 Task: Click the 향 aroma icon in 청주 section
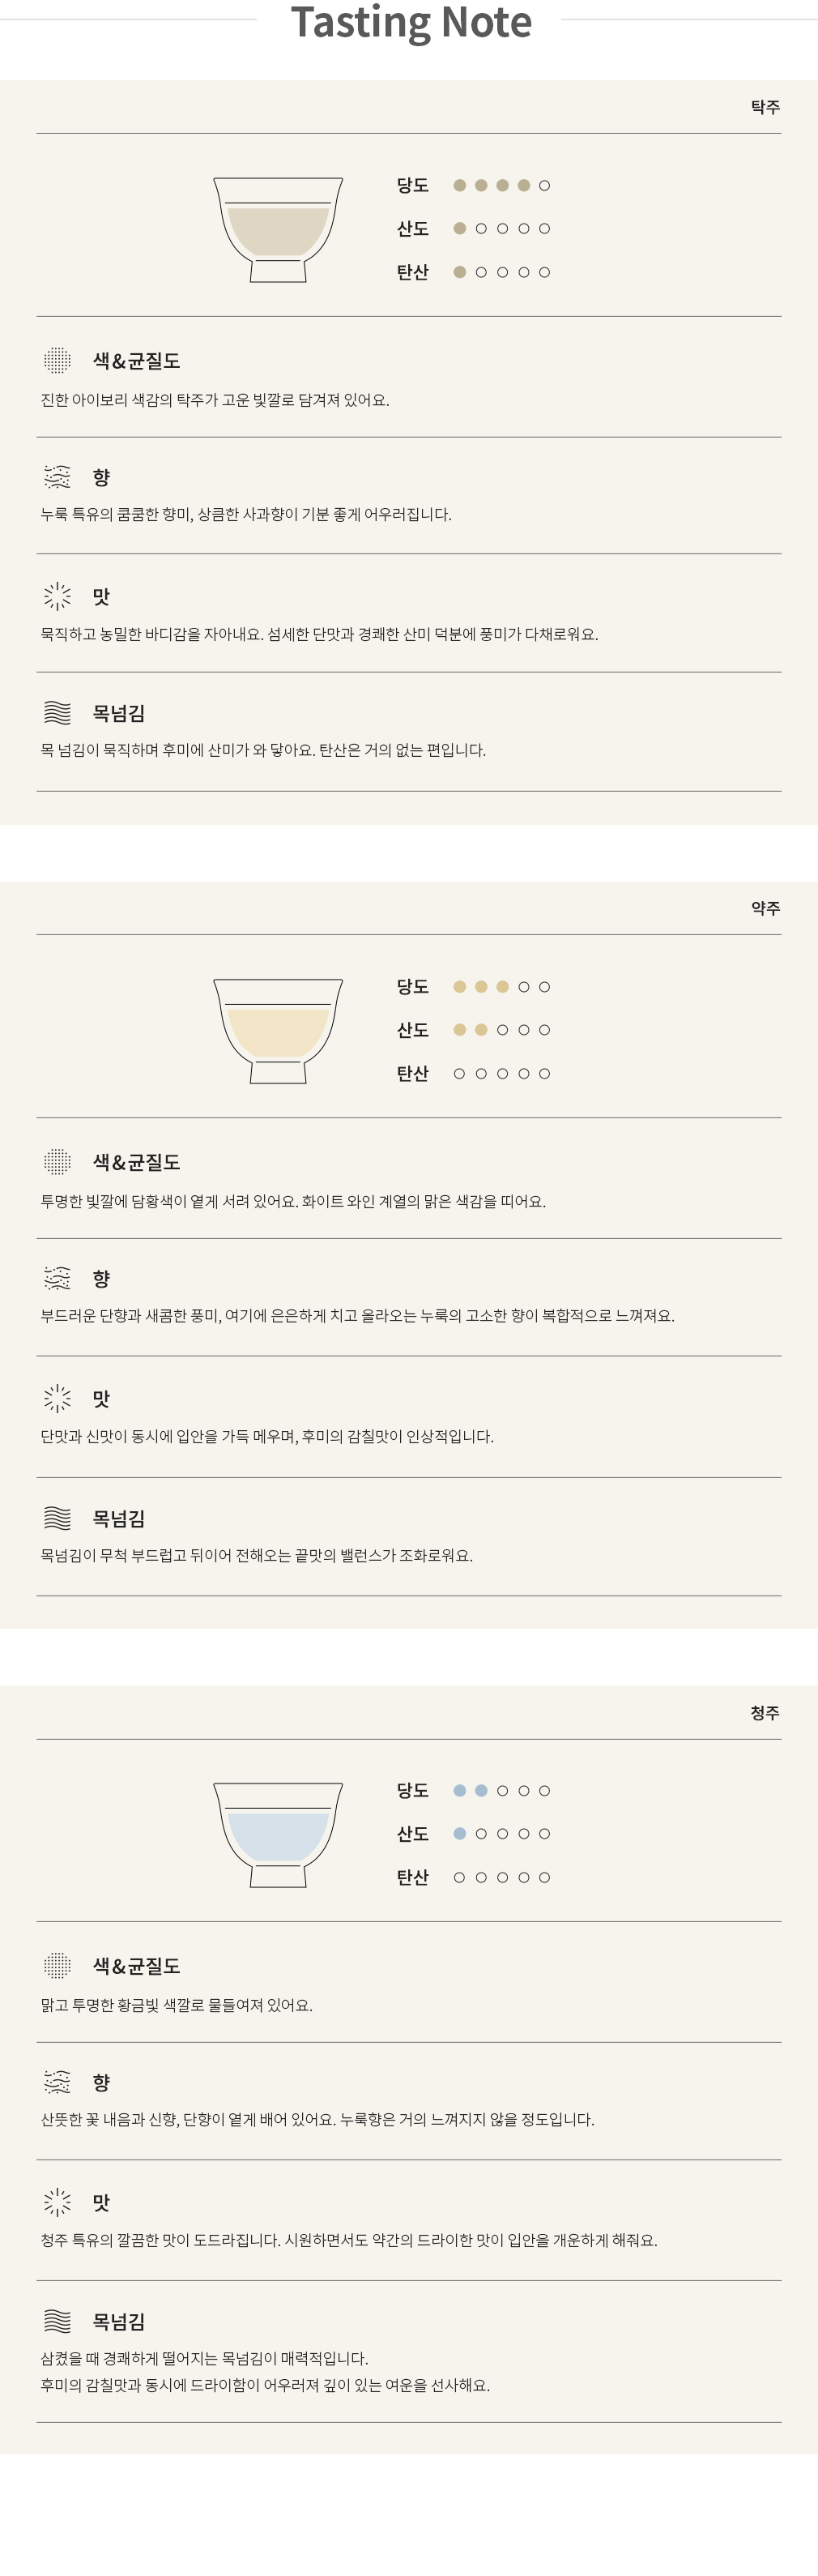click(x=58, y=2082)
